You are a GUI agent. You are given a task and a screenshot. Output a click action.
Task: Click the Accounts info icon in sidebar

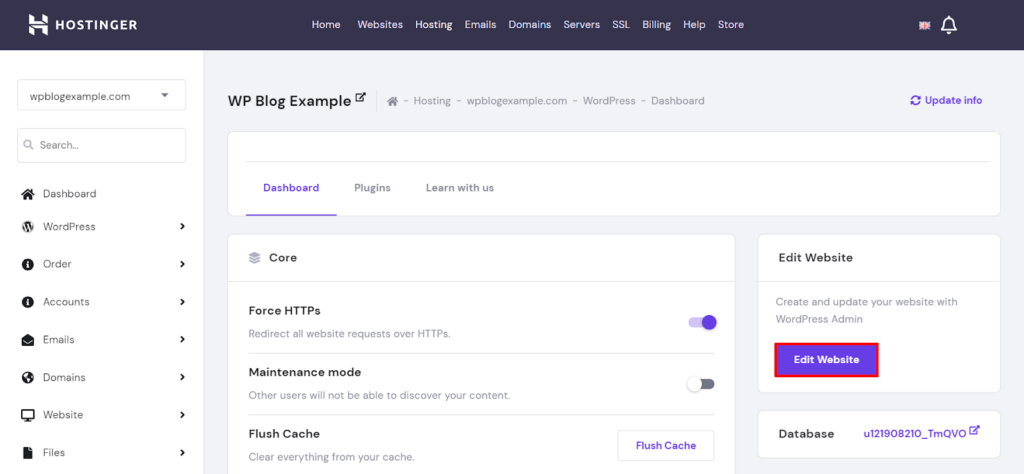pyautogui.click(x=27, y=302)
